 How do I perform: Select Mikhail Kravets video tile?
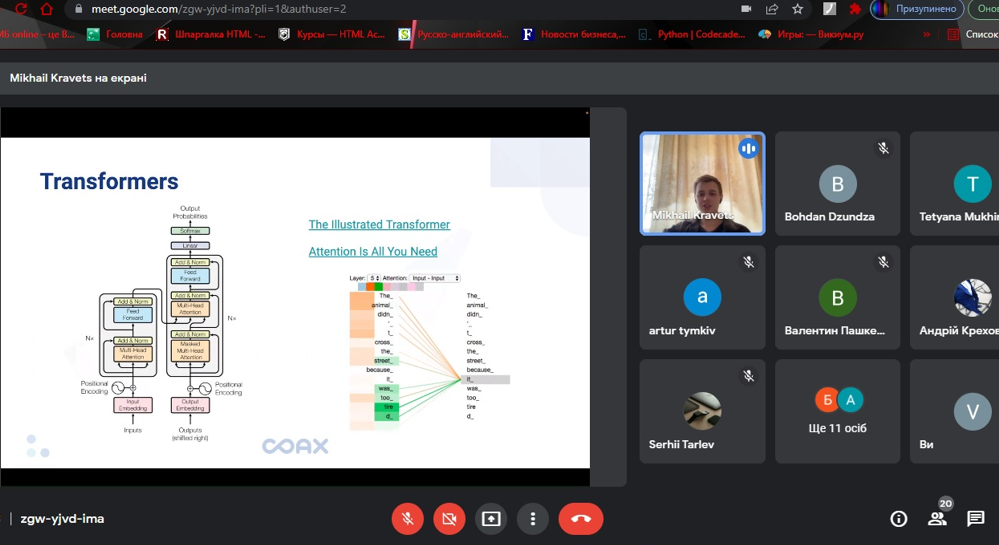[x=702, y=184]
